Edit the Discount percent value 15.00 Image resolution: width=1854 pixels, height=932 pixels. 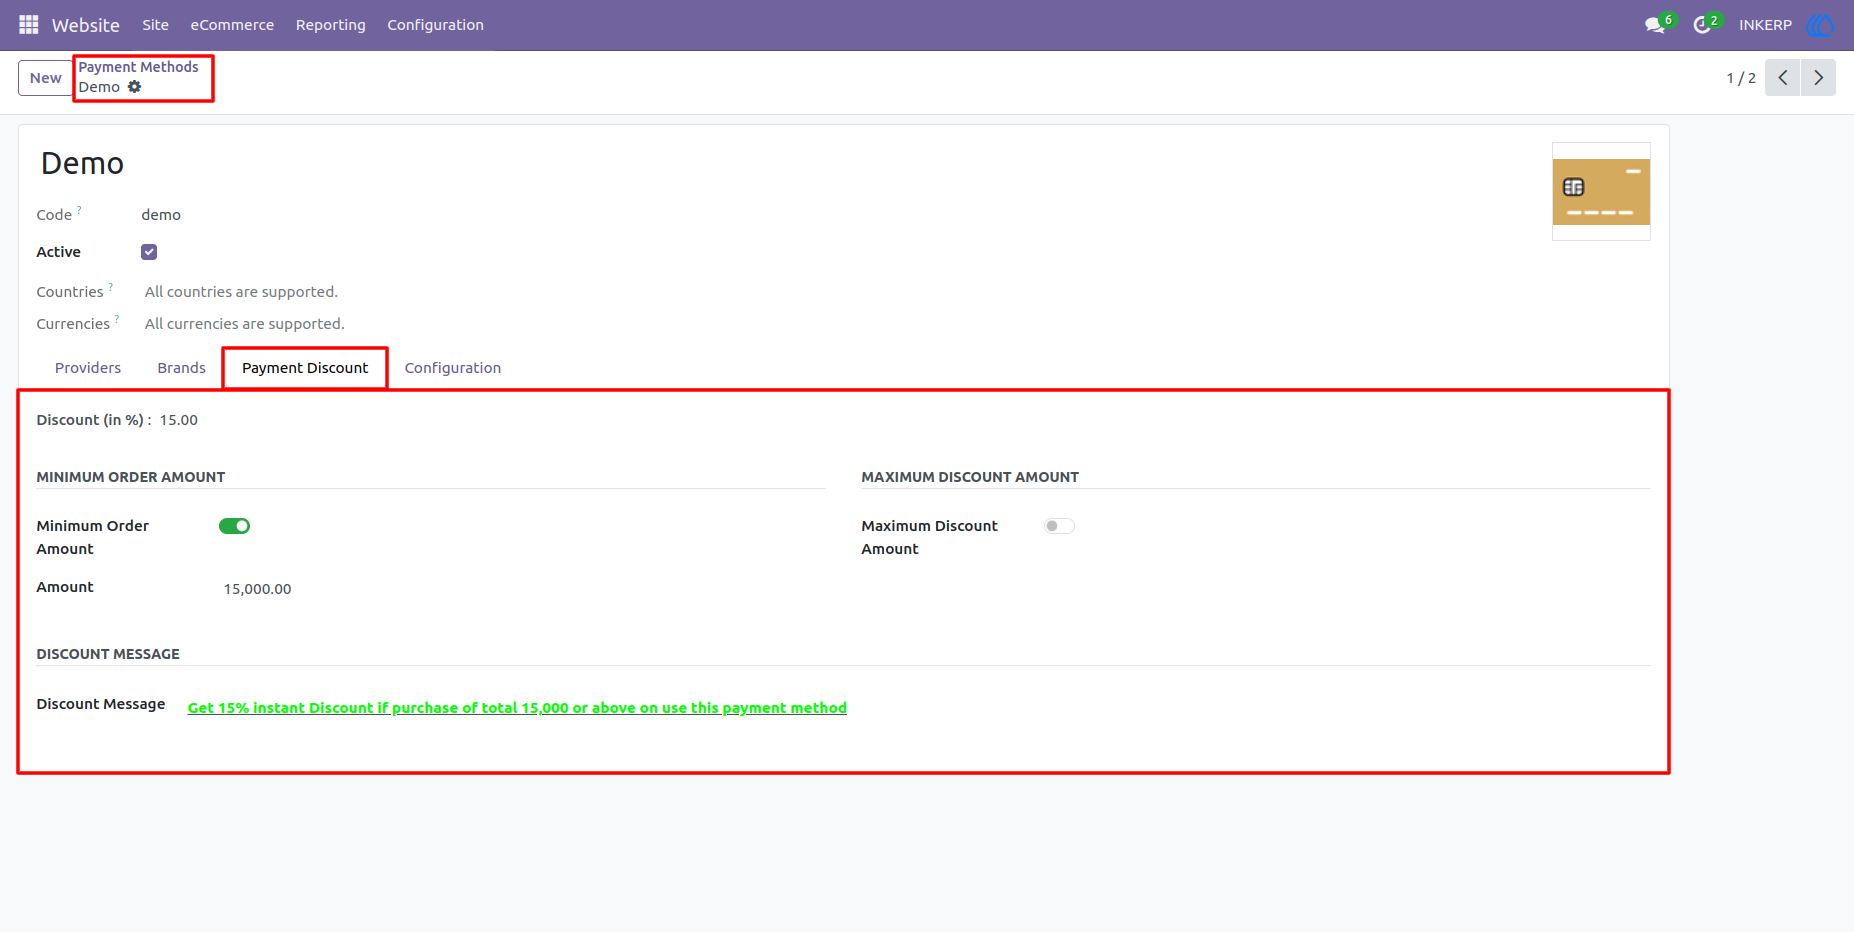[179, 420]
